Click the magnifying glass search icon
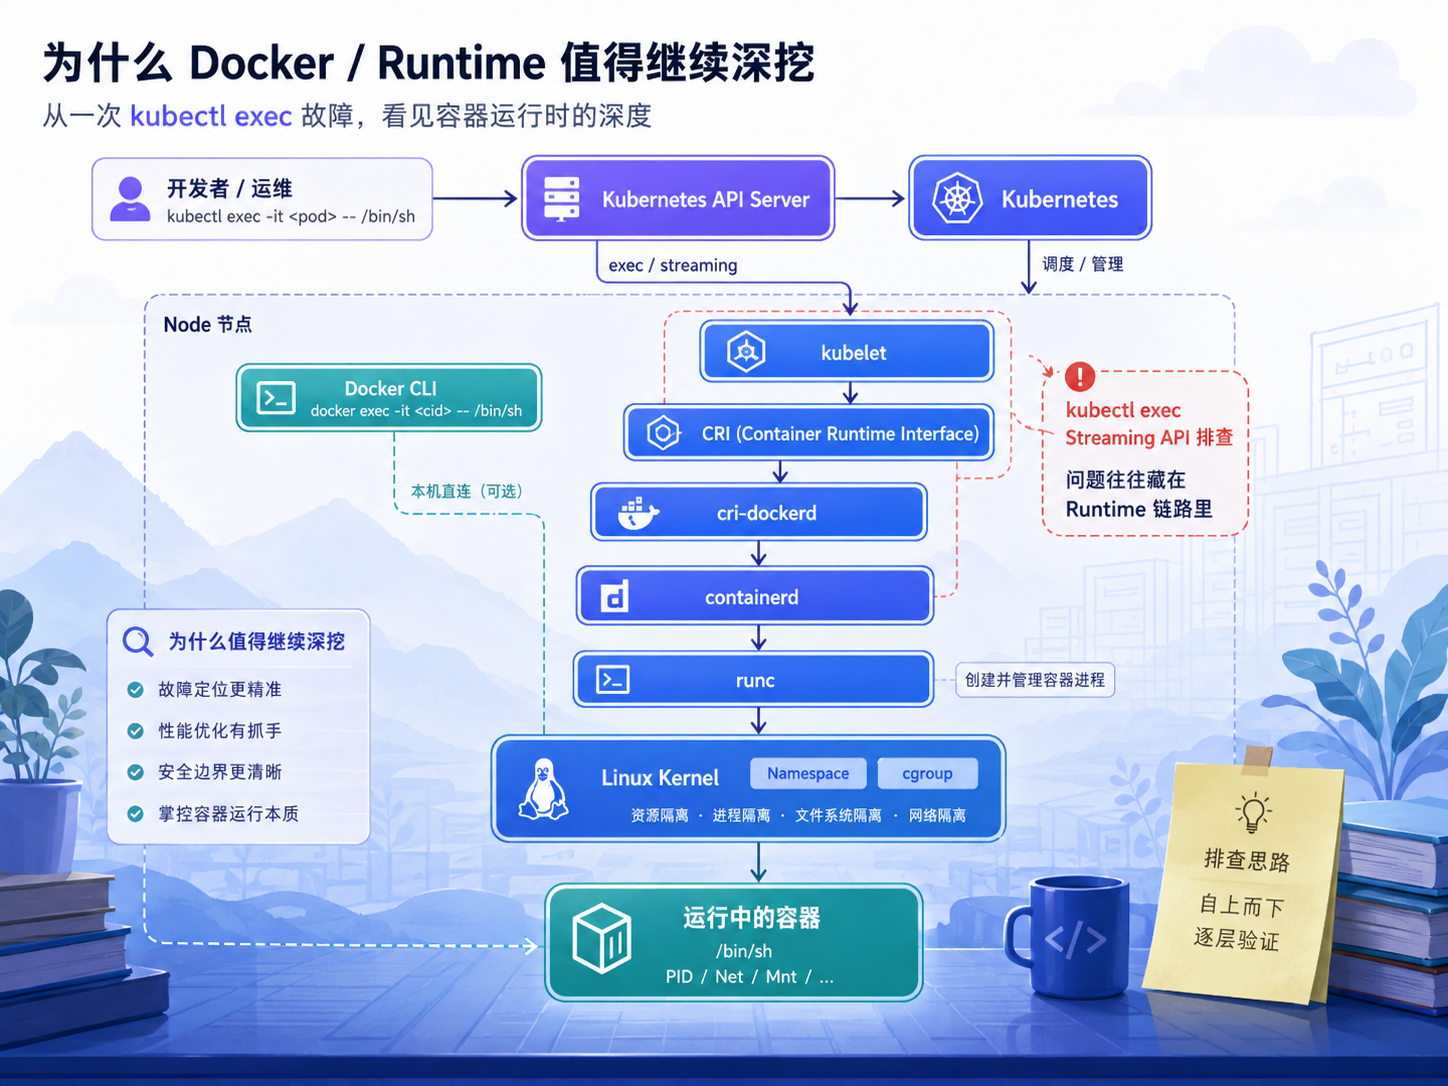Viewport: 1448px width, 1086px height. tap(137, 641)
